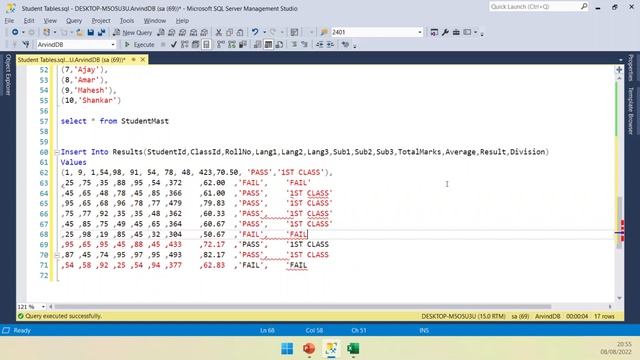Click the Execute button
Viewport: 640px width, 360px height.
140,44
